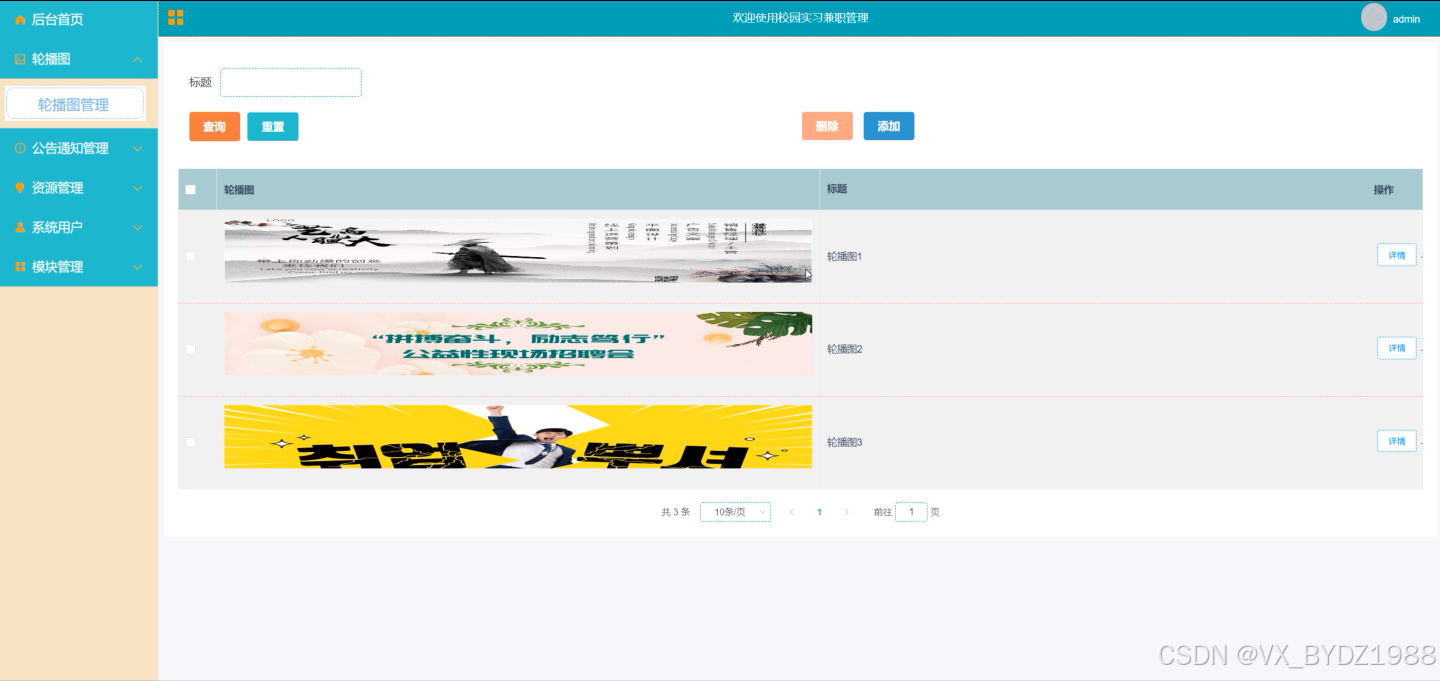Click the home icon beside 后台首页
Image resolution: width=1440 pixels, height=681 pixels.
(20, 20)
